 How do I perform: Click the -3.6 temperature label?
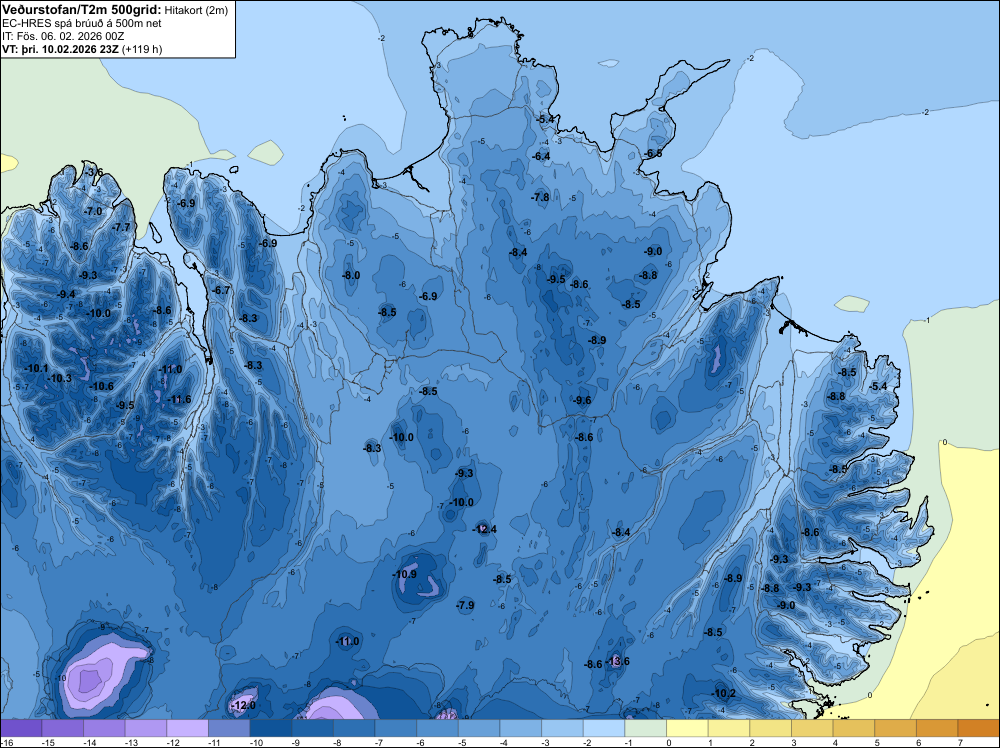[94, 172]
